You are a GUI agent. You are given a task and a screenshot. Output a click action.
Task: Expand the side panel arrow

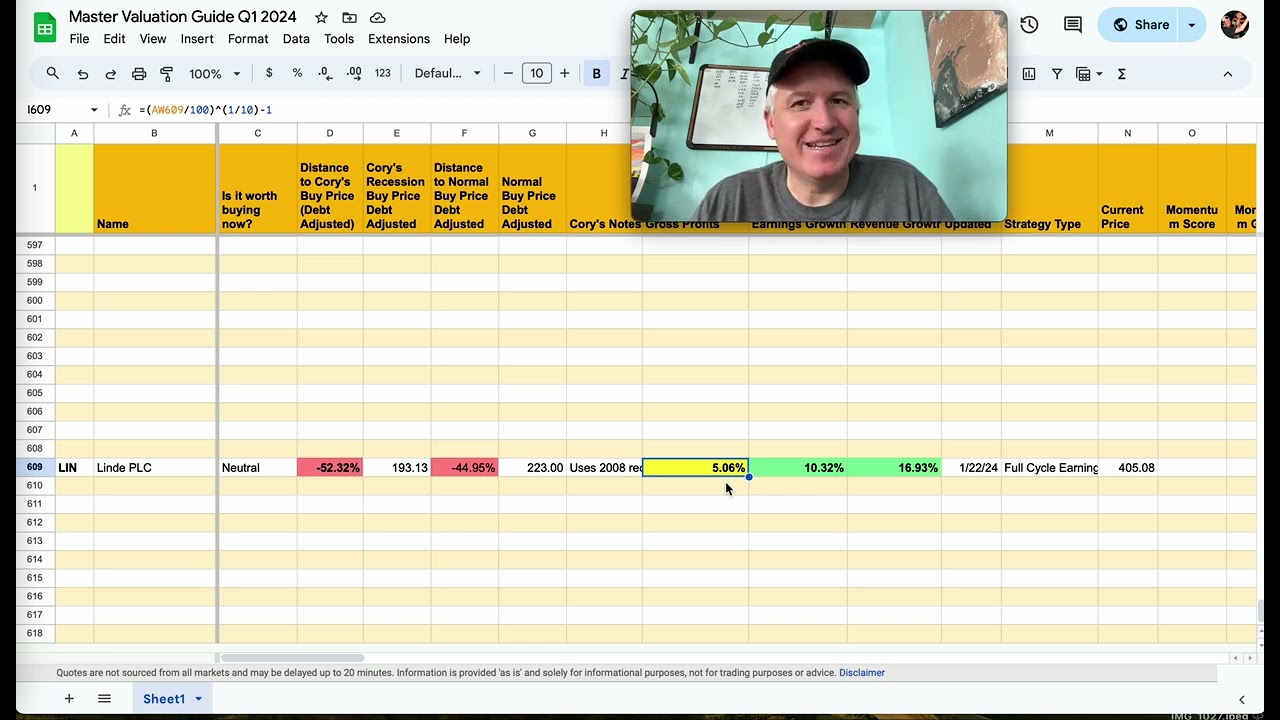point(1242,699)
